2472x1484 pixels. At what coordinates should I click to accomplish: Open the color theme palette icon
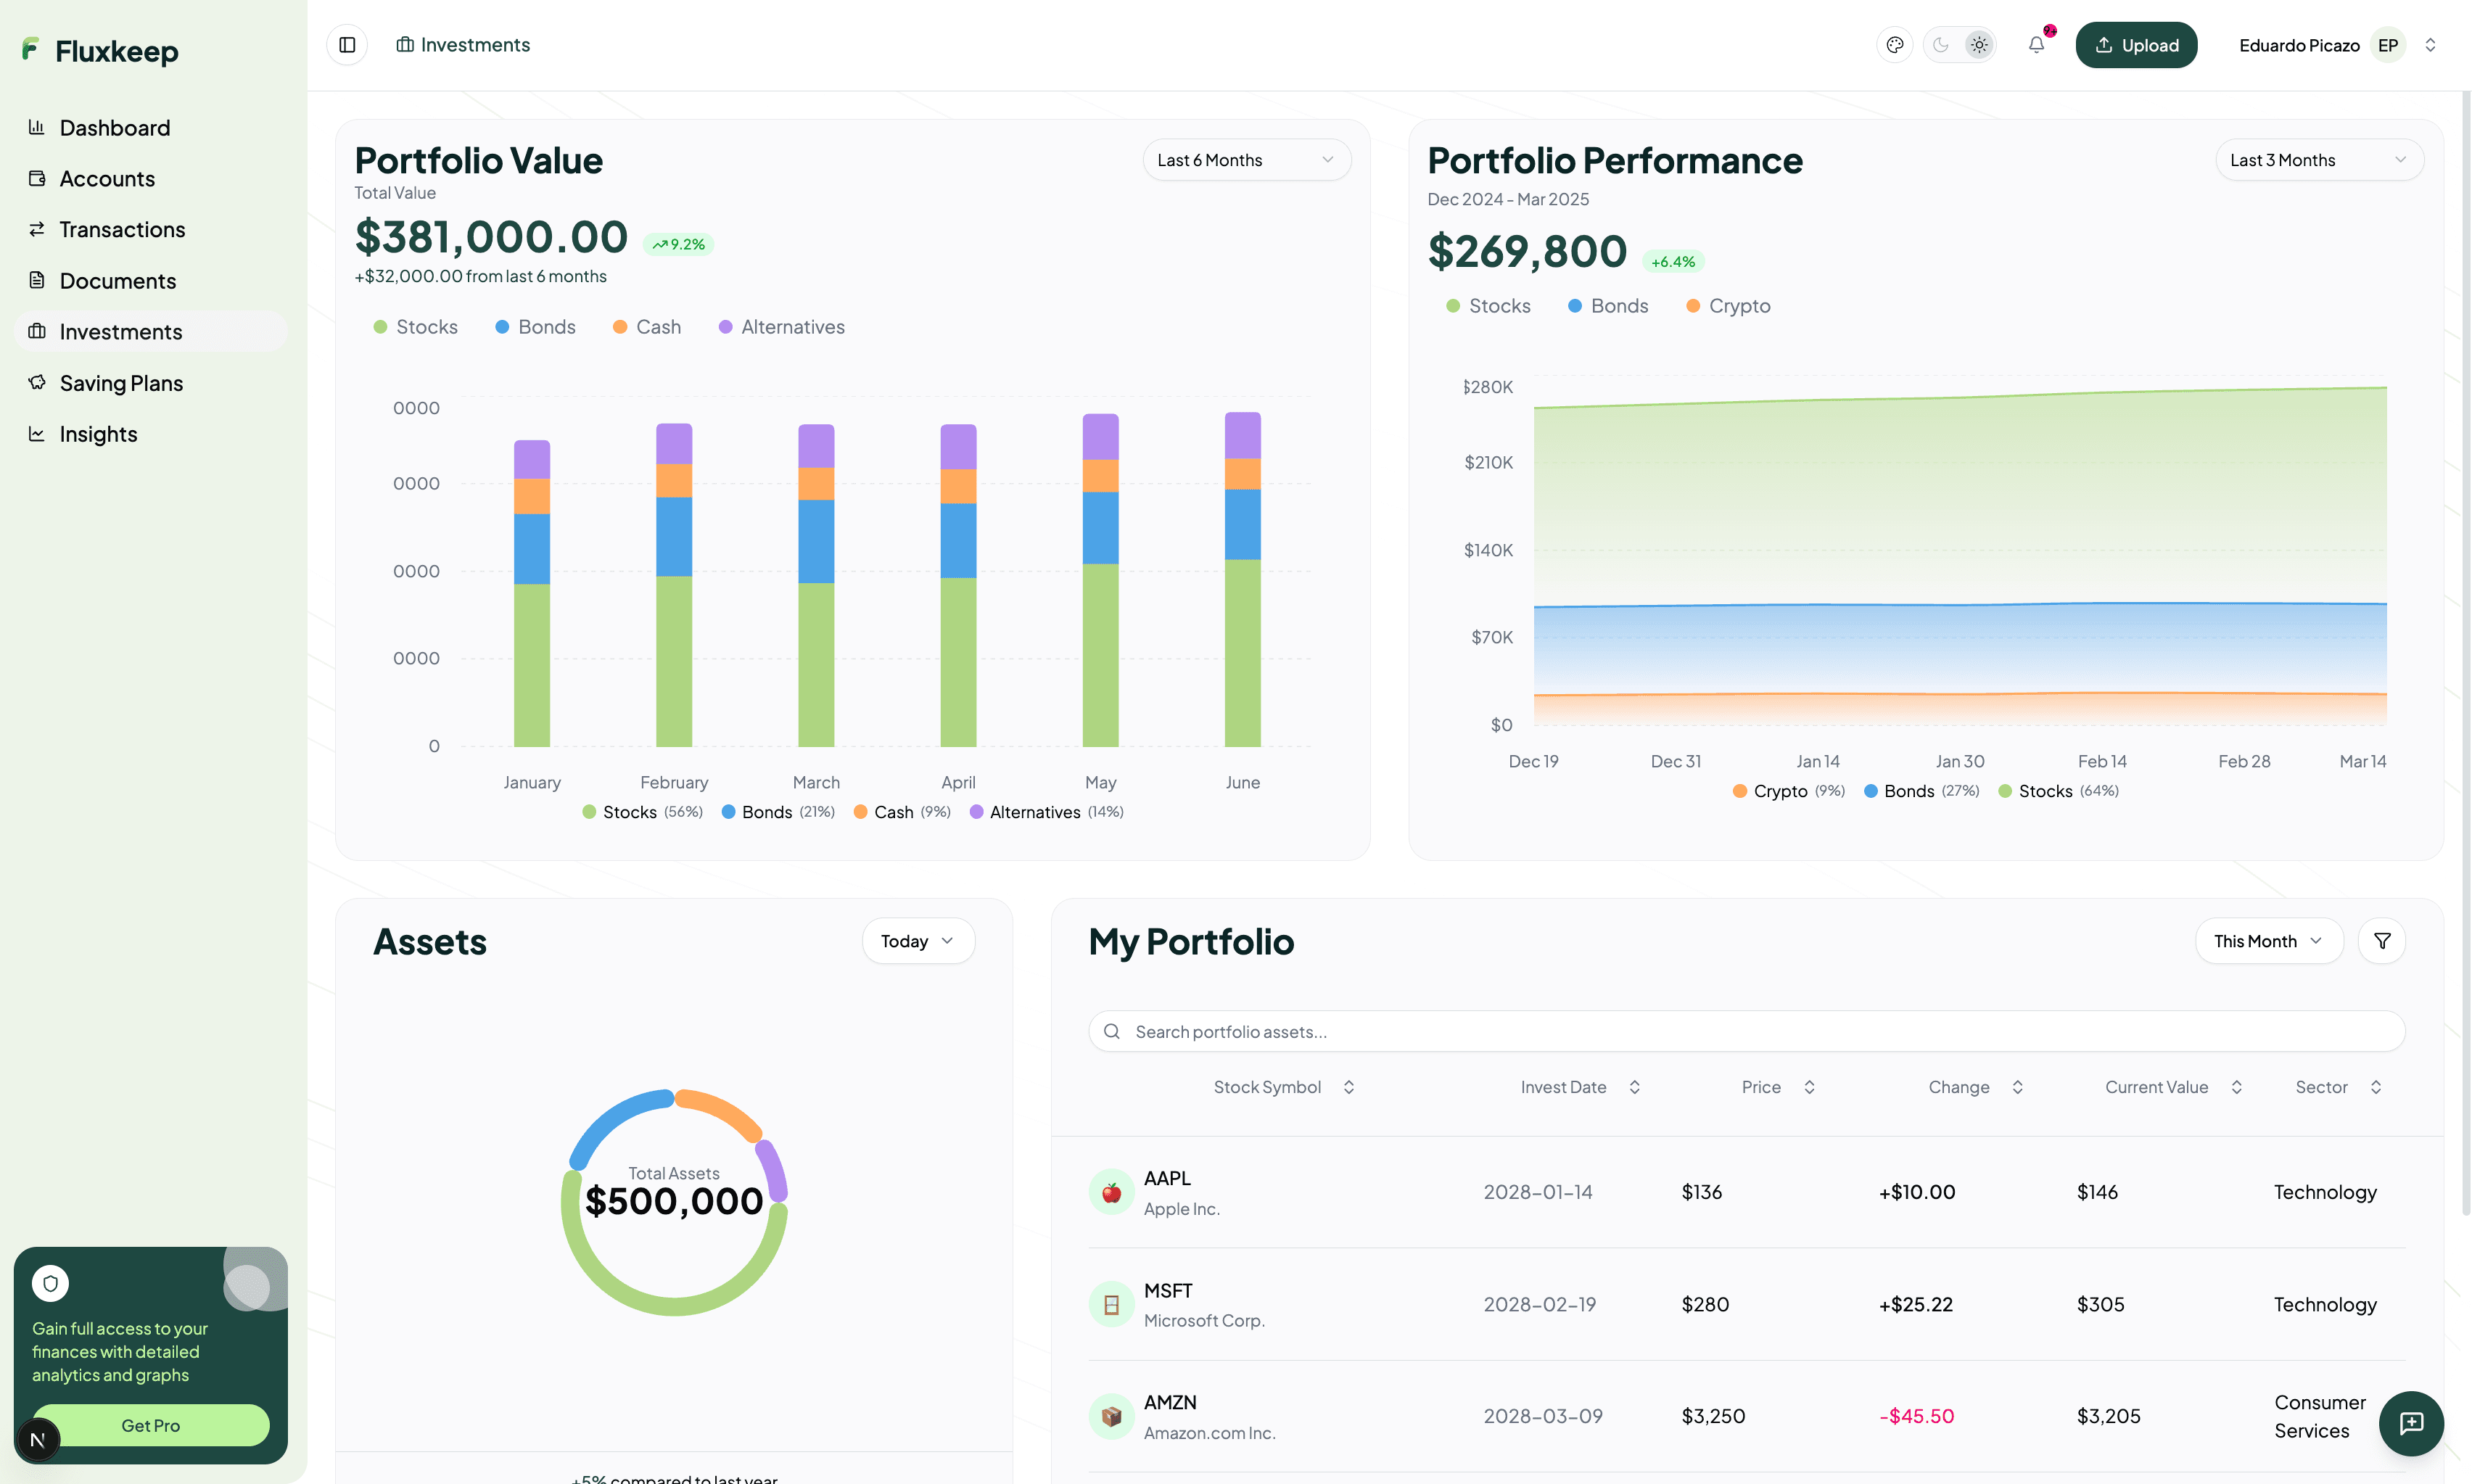click(x=1894, y=45)
